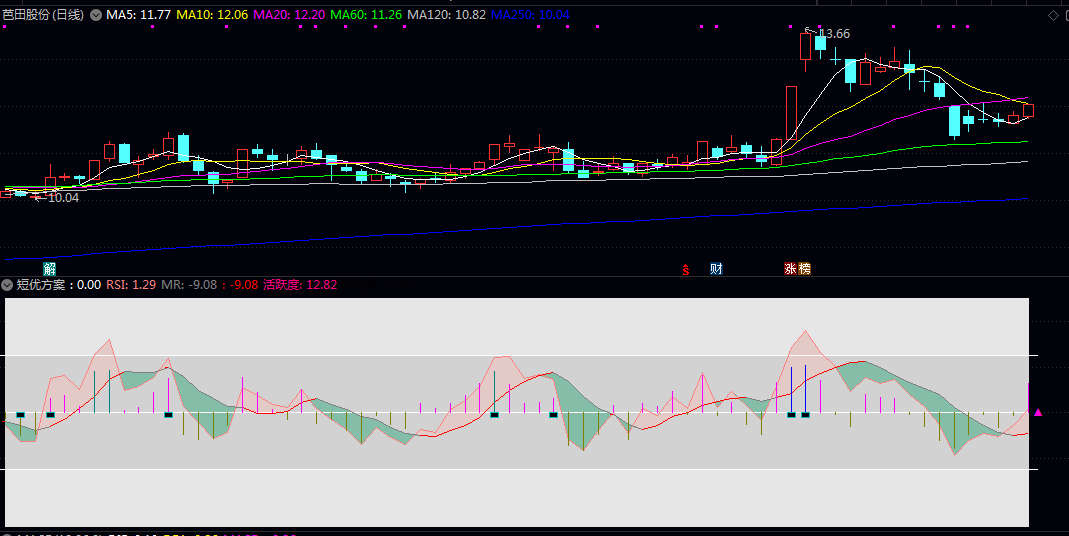Expand dropdown next to 芭田股份 (日线)
1069x536 pixels.
pyautogui.click(x=95, y=16)
